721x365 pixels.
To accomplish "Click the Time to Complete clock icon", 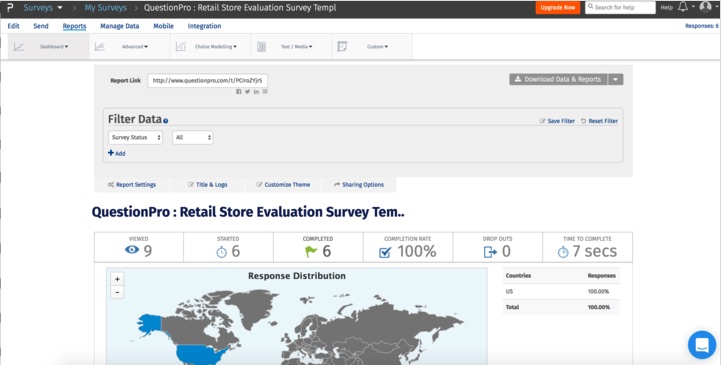I will pos(563,252).
